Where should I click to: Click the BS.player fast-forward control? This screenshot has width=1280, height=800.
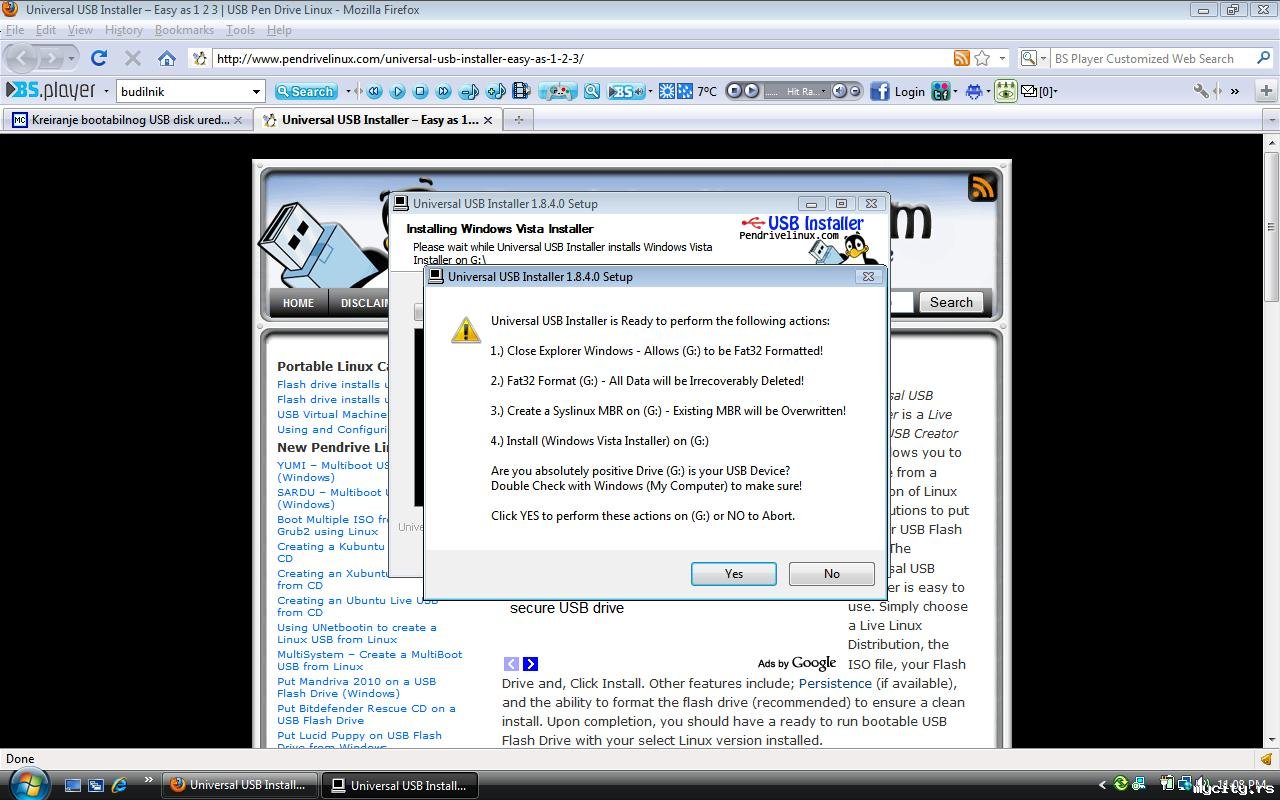point(443,91)
